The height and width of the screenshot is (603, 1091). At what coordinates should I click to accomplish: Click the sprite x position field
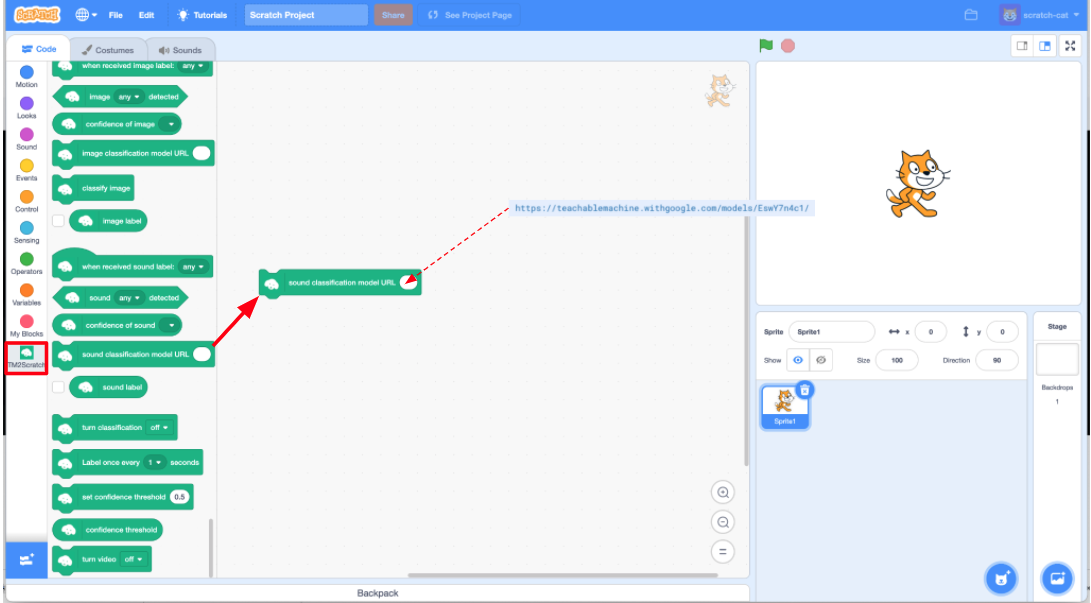click(x=930, y=332)
